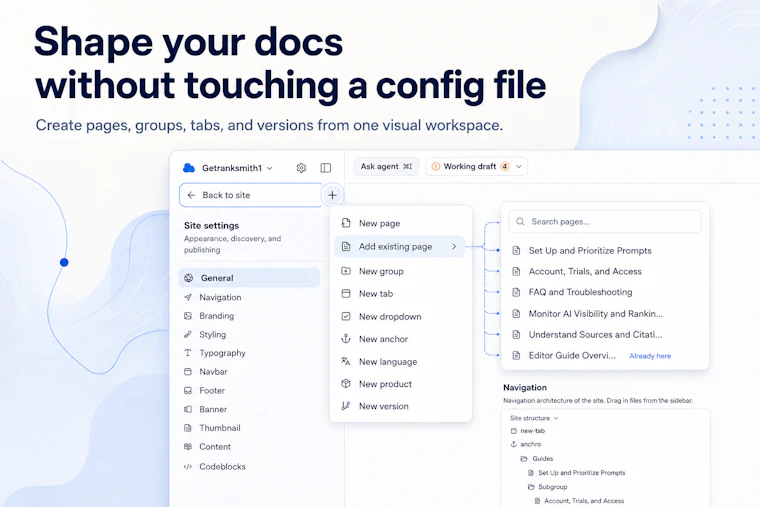Click the New dropdown checkbox icon
The image size is (760, 507).
[346, 317]
